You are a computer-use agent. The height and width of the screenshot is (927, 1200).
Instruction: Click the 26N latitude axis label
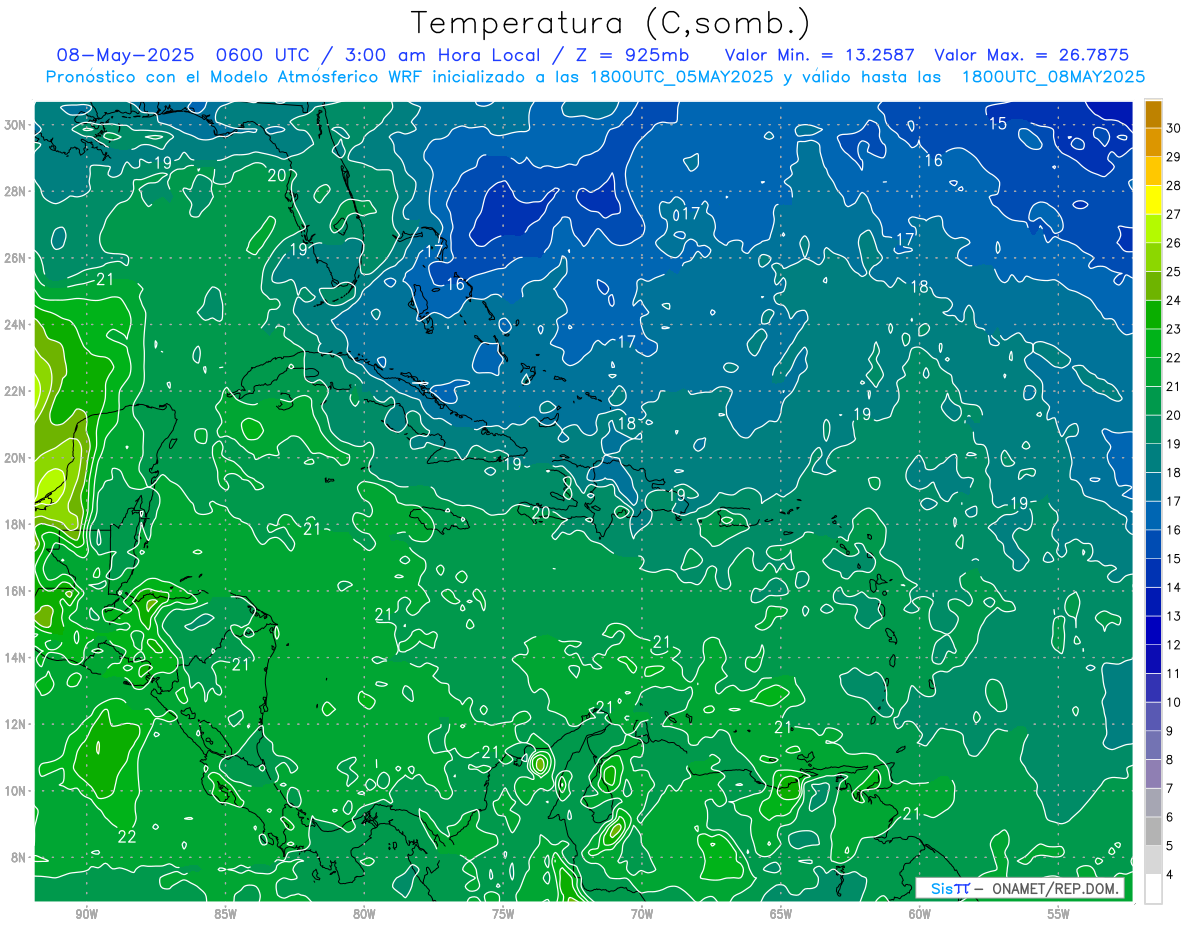[x=16, y=258]
